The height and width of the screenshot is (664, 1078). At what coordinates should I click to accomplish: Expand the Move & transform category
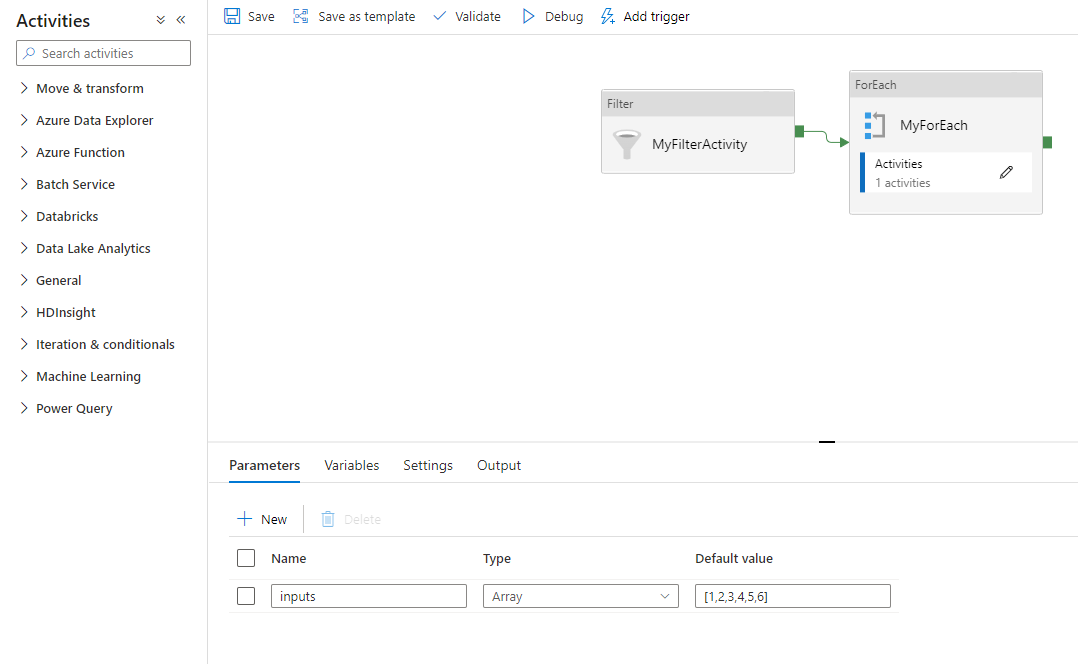click(24, 88)
